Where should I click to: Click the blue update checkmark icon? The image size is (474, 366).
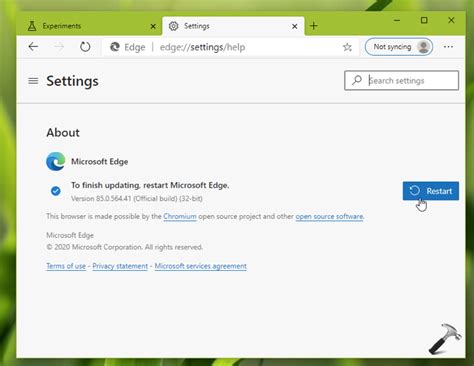tap(56, 191)
